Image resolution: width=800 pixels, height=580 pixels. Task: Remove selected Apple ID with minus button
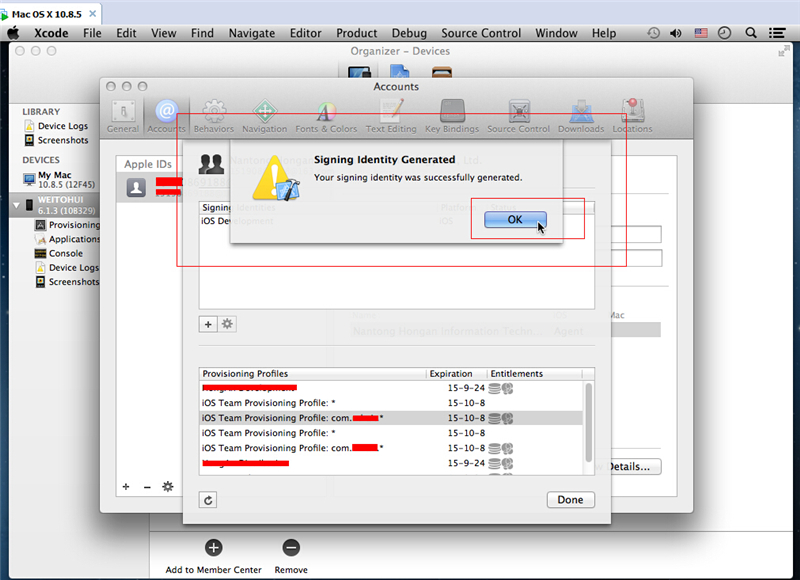pyautogui.click(x=147, y=487)
